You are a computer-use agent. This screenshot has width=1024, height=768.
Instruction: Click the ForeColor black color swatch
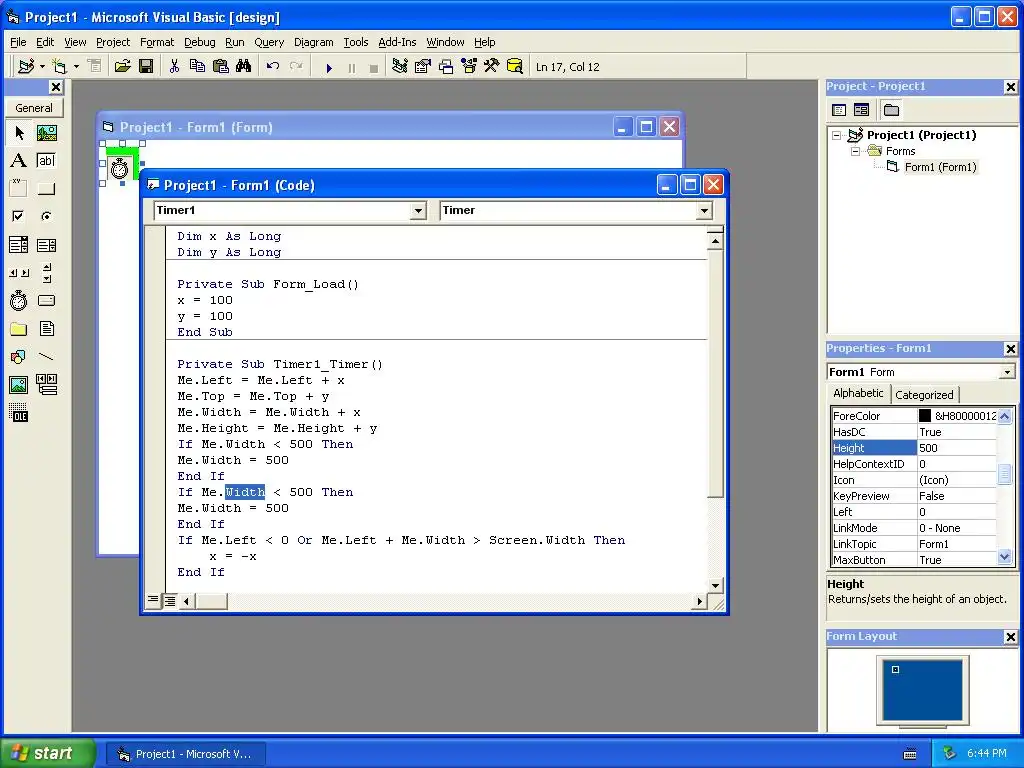(925, 416)
